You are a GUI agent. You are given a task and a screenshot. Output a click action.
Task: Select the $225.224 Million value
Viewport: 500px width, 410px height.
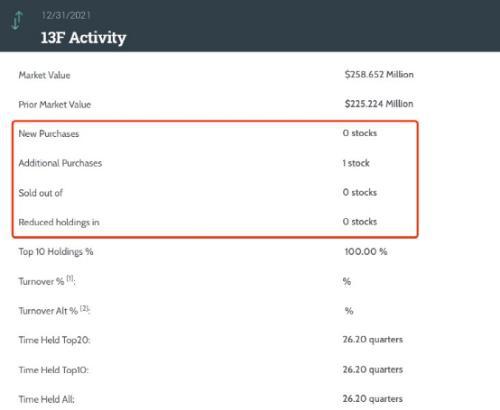379,104
